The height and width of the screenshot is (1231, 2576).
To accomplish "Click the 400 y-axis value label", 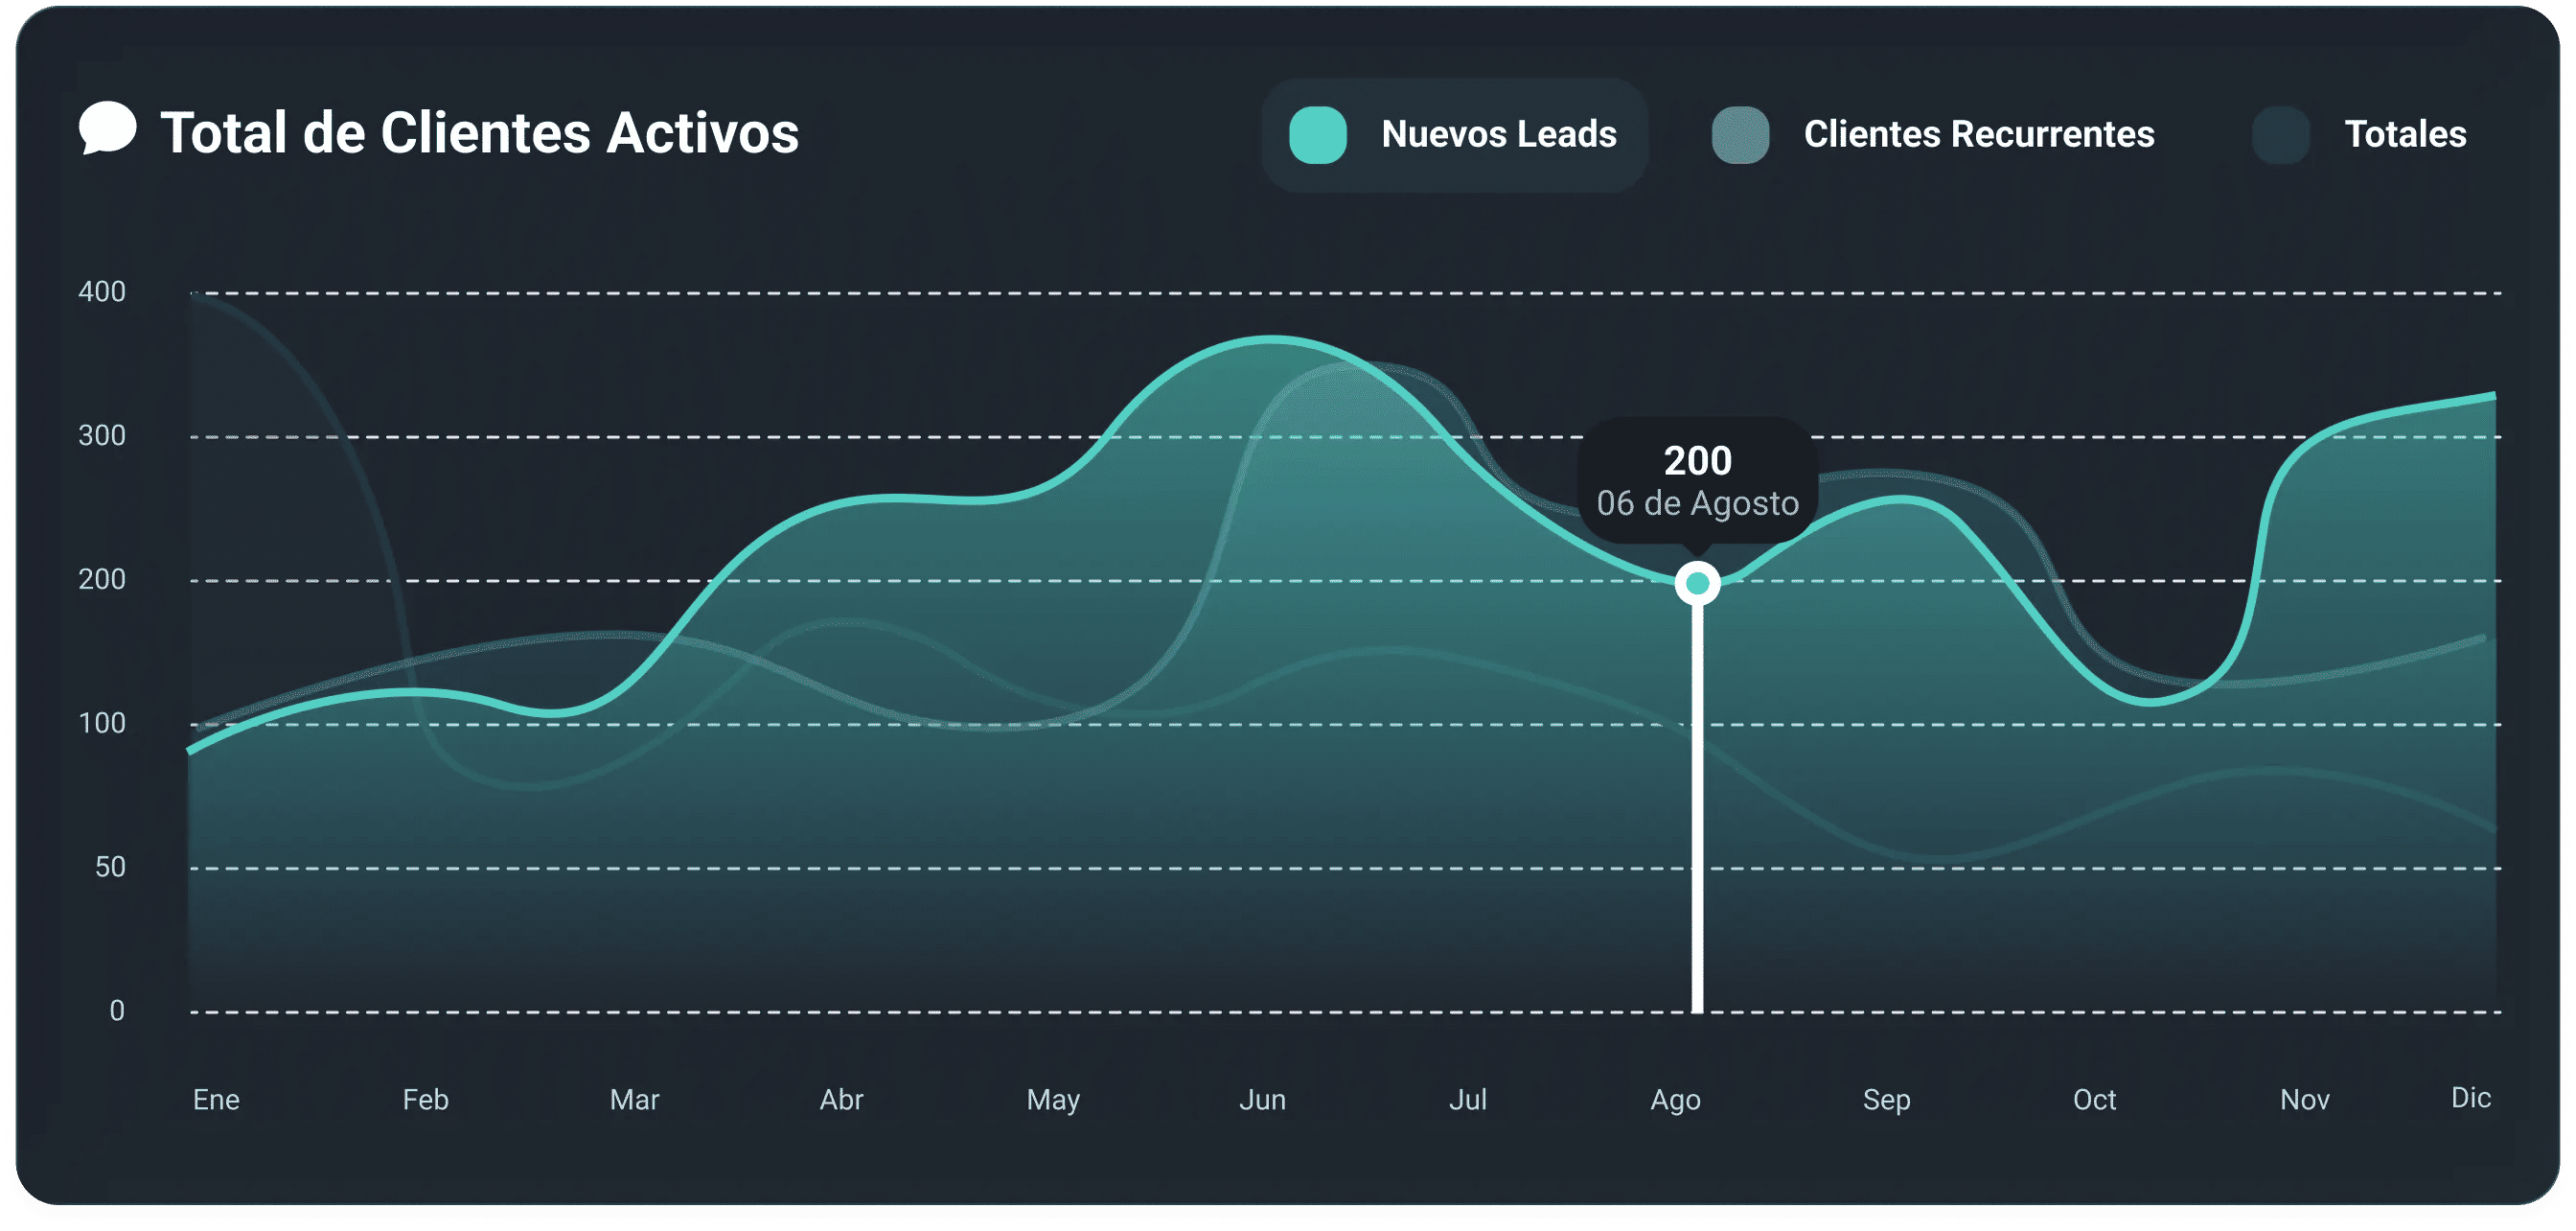I will tap(102, 292).
